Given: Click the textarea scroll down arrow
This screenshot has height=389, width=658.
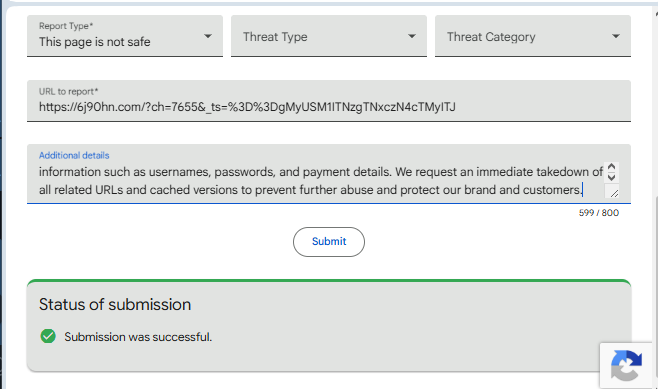Looking at the screenshot, I should [611, 177].
